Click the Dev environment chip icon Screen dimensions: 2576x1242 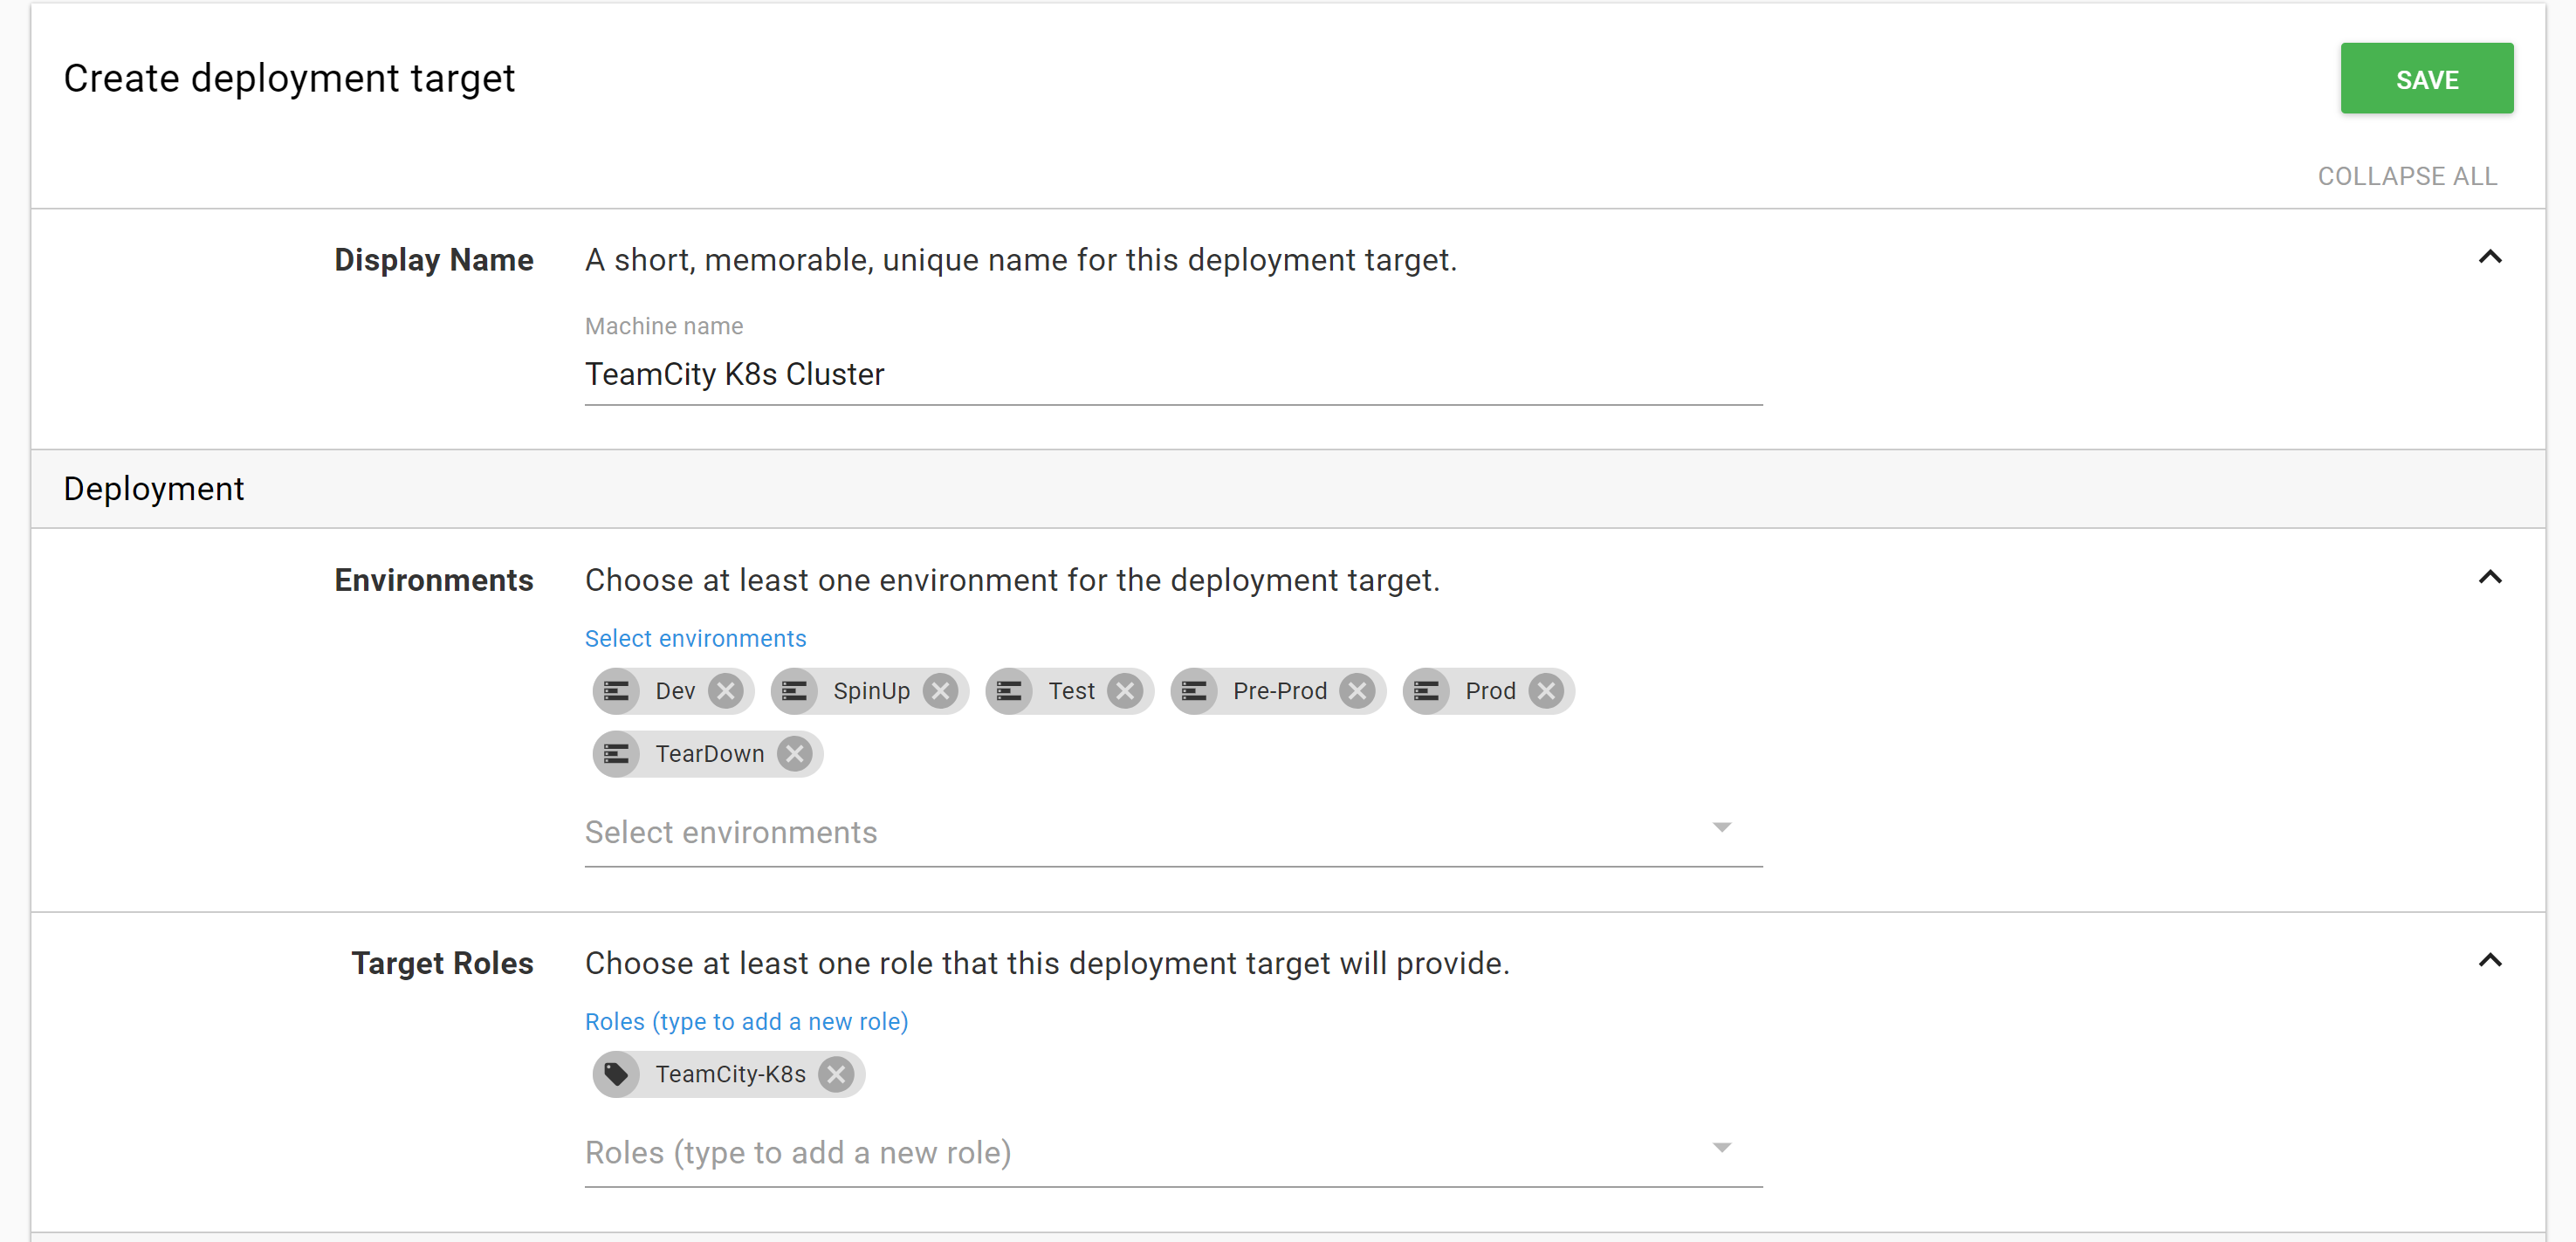click(x=617, y=691)
